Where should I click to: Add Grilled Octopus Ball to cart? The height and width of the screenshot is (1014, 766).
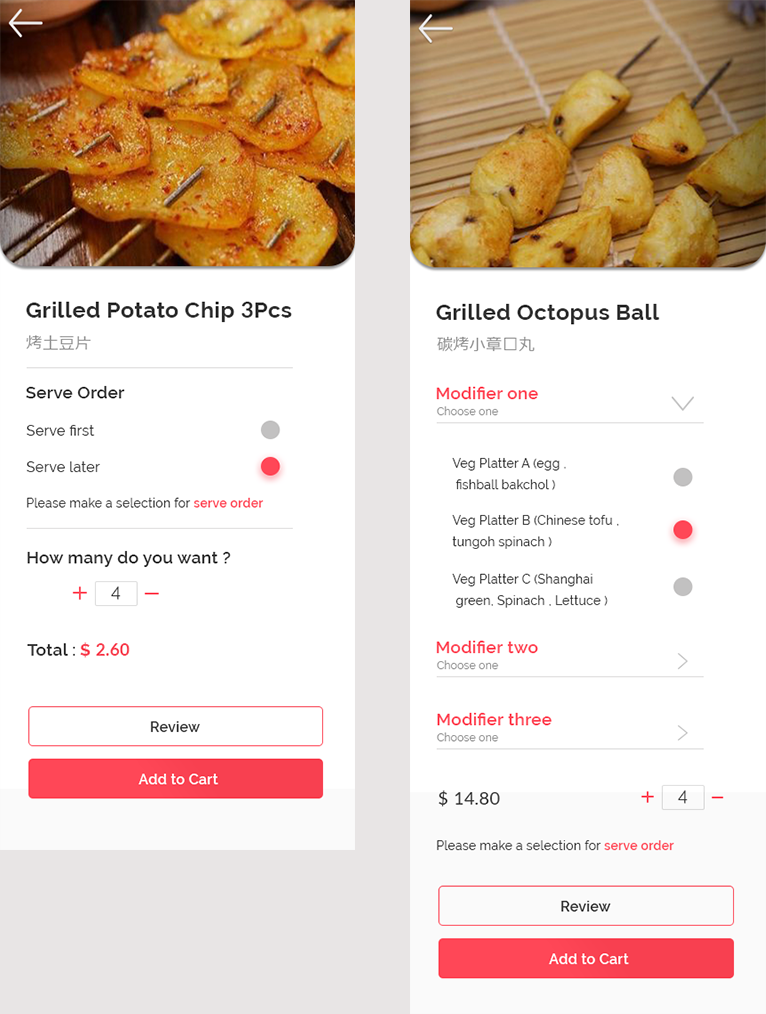(586, 958)
